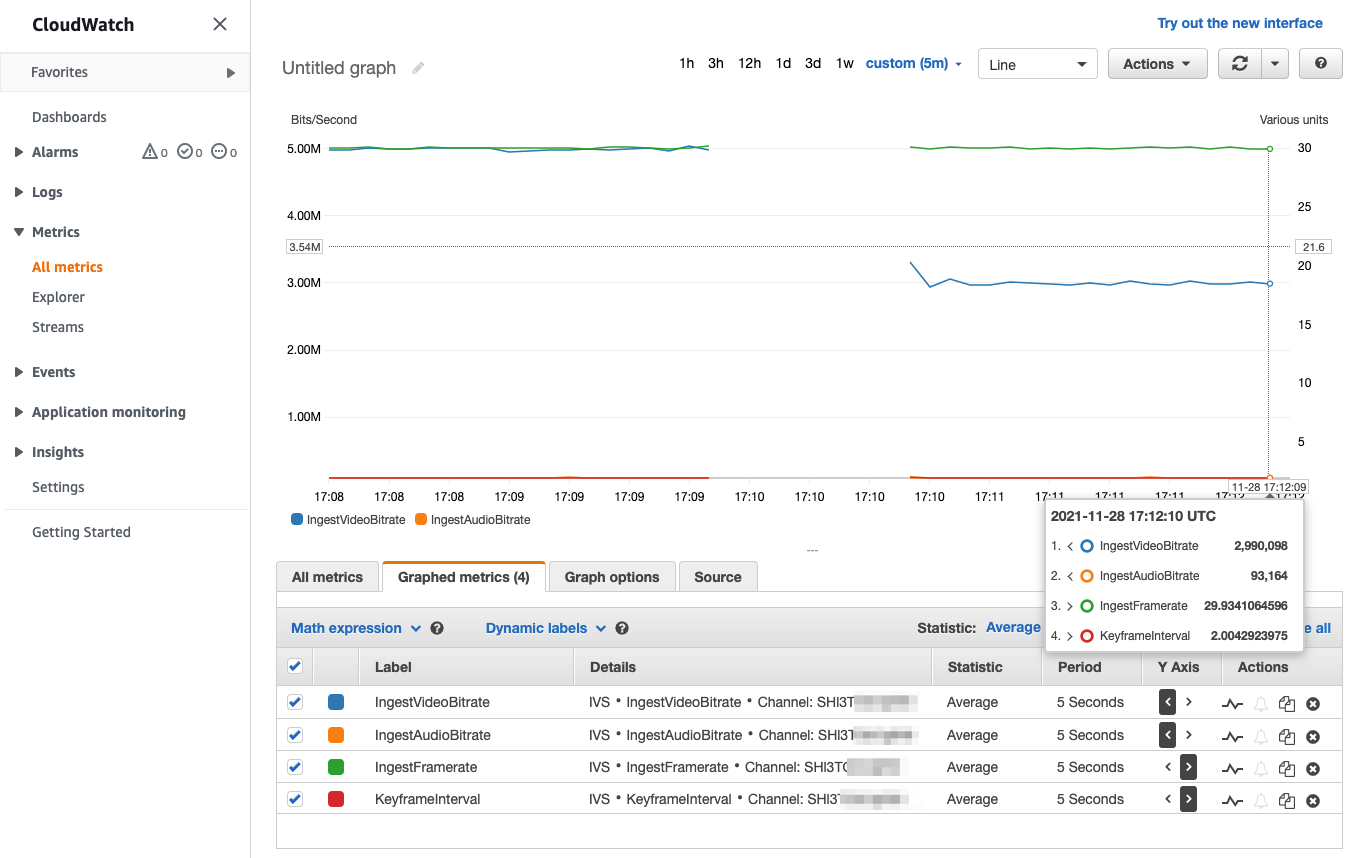Click the help icon beside Dynamic labels
The width and height of the screenshot is (1368, 858).
pyautogui.click(x=622, y=628)
